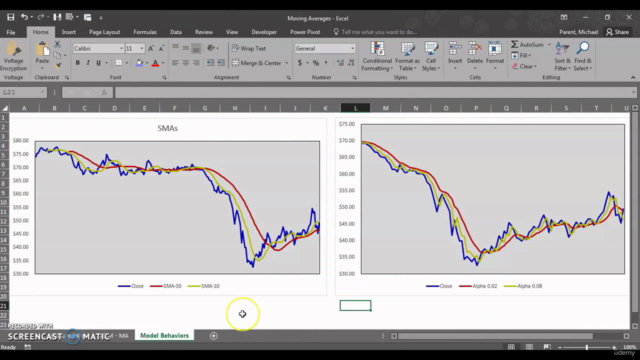Switch to the Formulas tab
640x360 pixels.
pos(145,32)
